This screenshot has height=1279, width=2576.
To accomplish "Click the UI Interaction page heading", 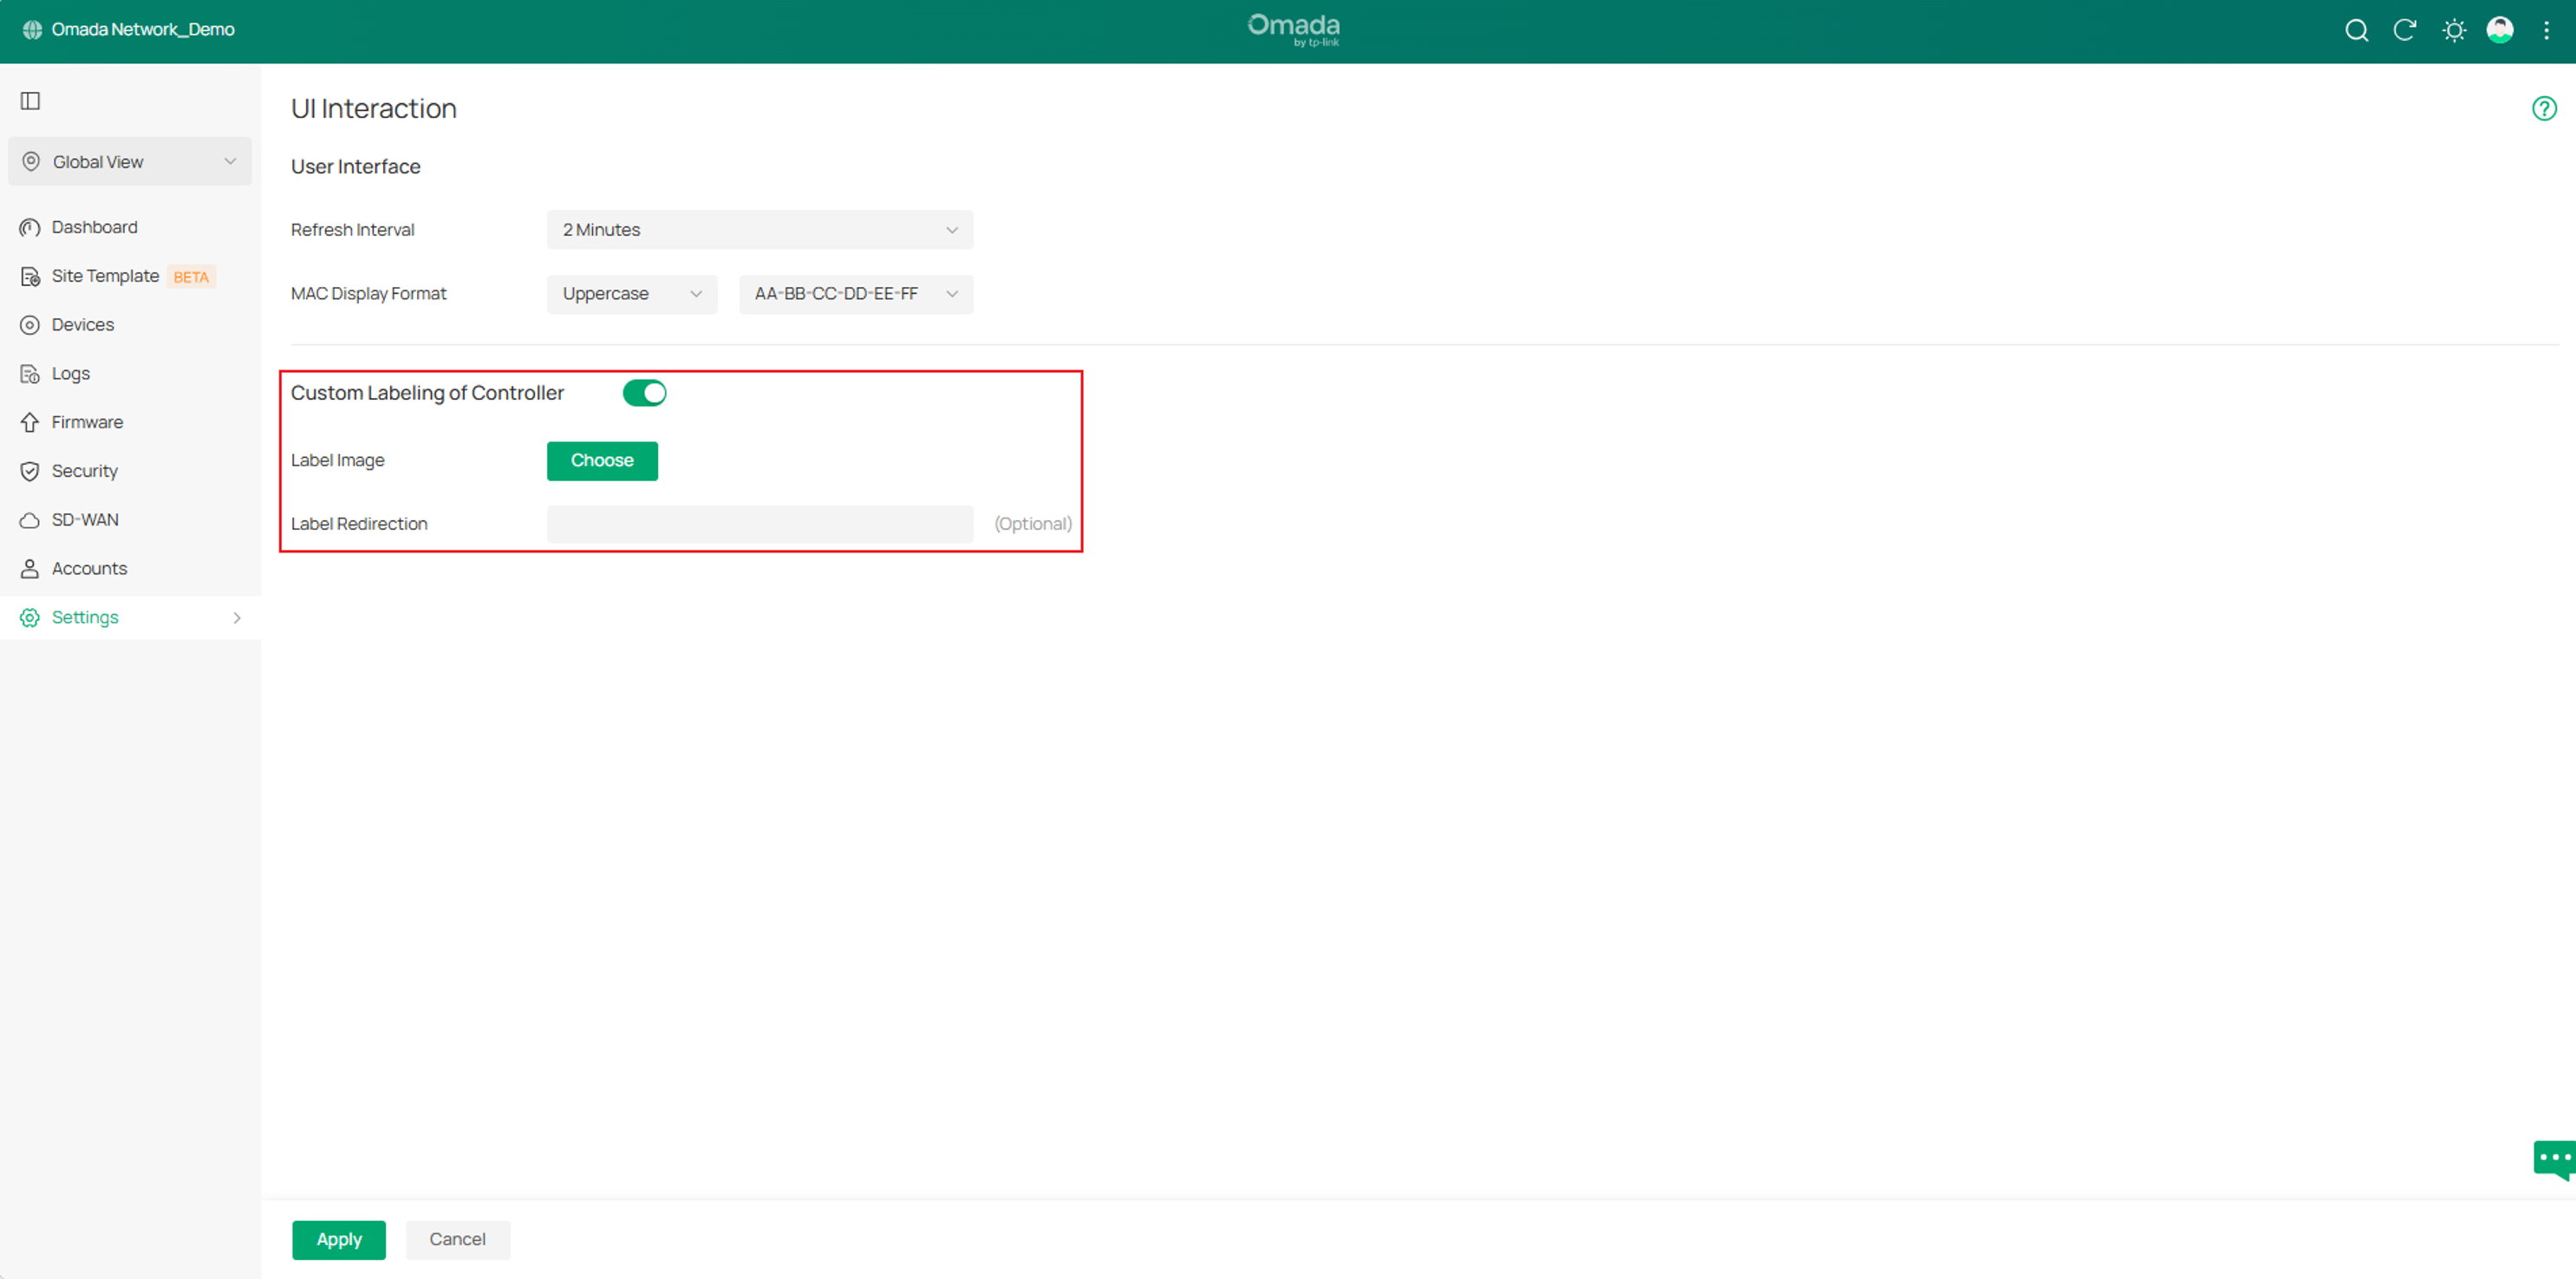I will [x=374, y=108].
